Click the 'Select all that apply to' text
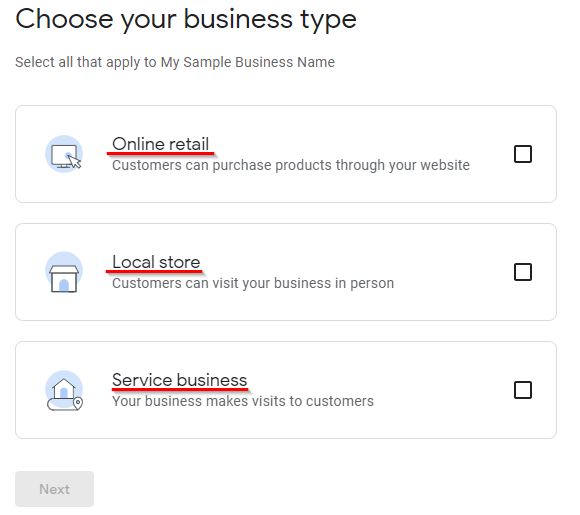The image size is (580, 515). click(x=86, y=63)
